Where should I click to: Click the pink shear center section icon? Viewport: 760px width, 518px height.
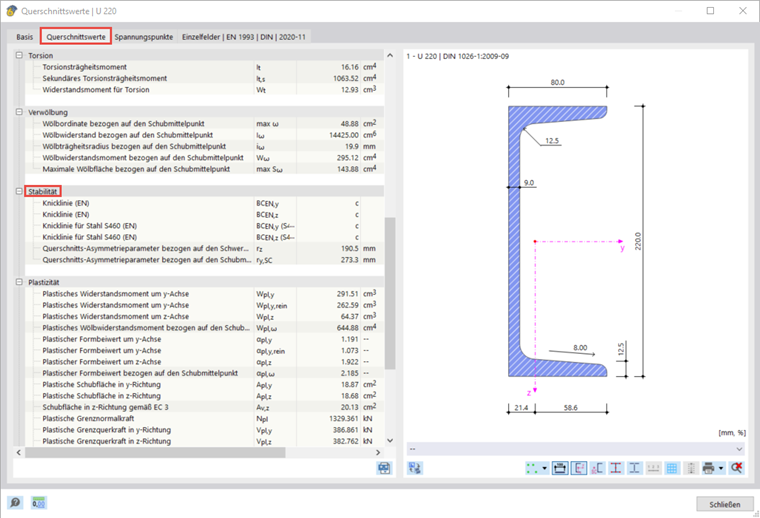click(597, 468)
